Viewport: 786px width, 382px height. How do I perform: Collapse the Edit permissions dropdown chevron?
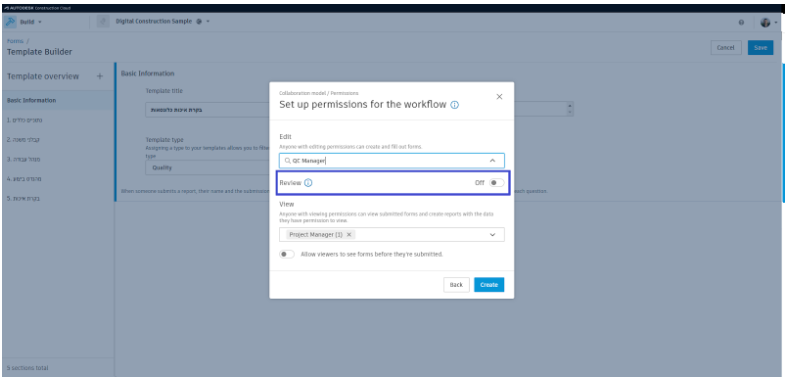(492, 160)
